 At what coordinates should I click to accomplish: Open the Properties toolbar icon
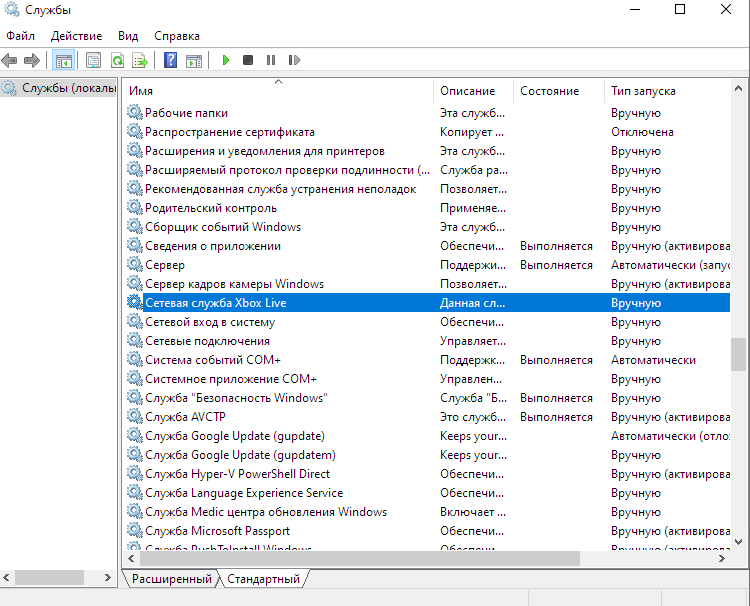click(x=93, y=60)
